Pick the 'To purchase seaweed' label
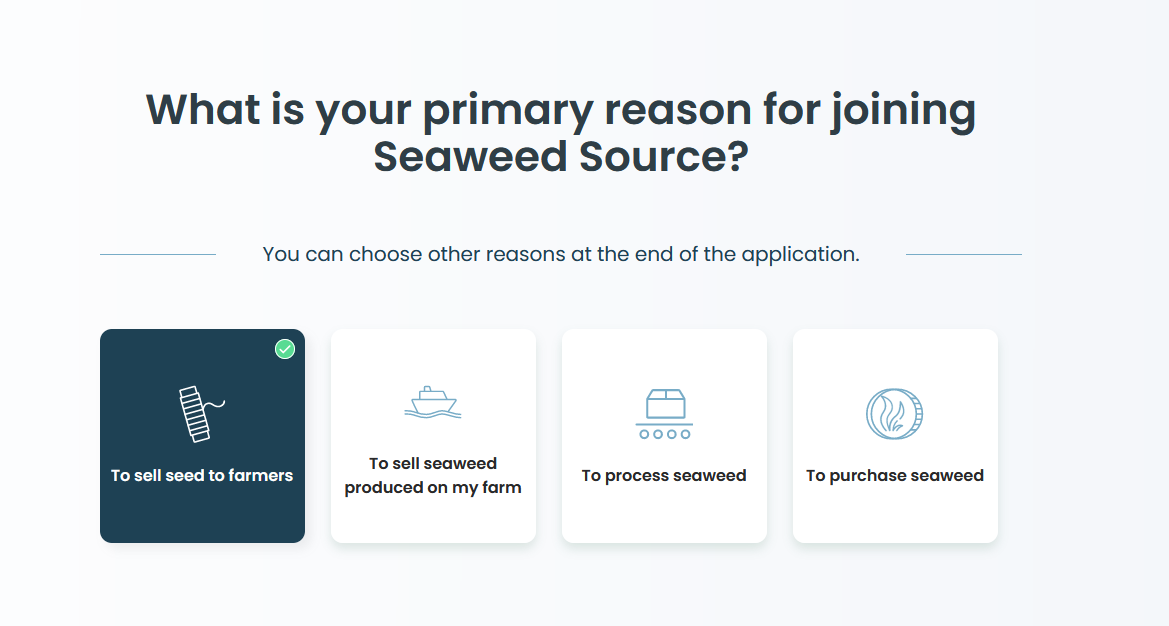1169x626 pixels. coord(895,476)
